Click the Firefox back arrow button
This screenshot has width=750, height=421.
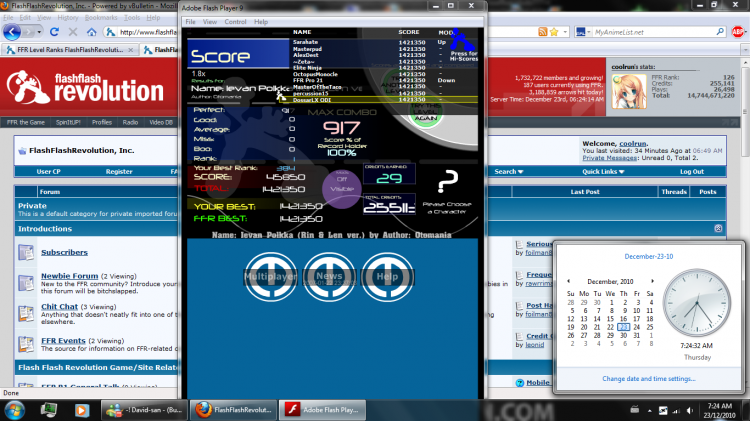pos(12,32)
